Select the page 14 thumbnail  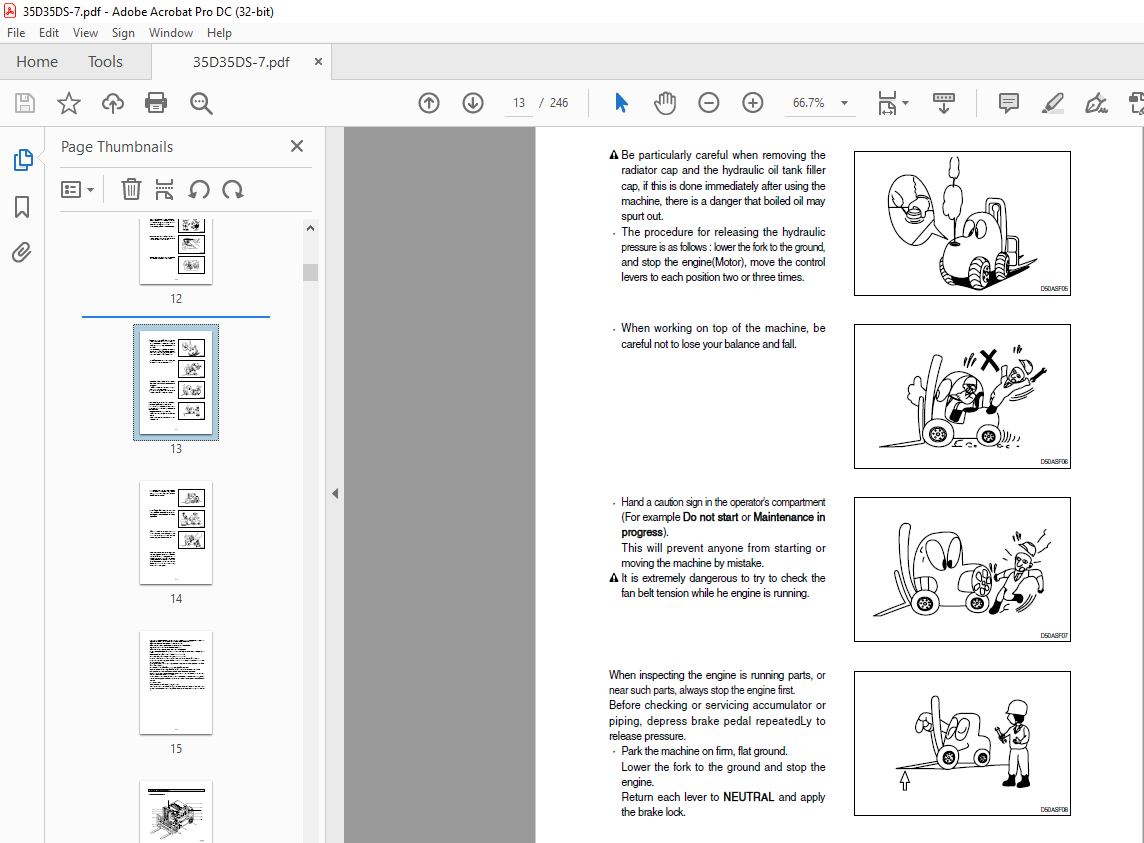point(176,533)
